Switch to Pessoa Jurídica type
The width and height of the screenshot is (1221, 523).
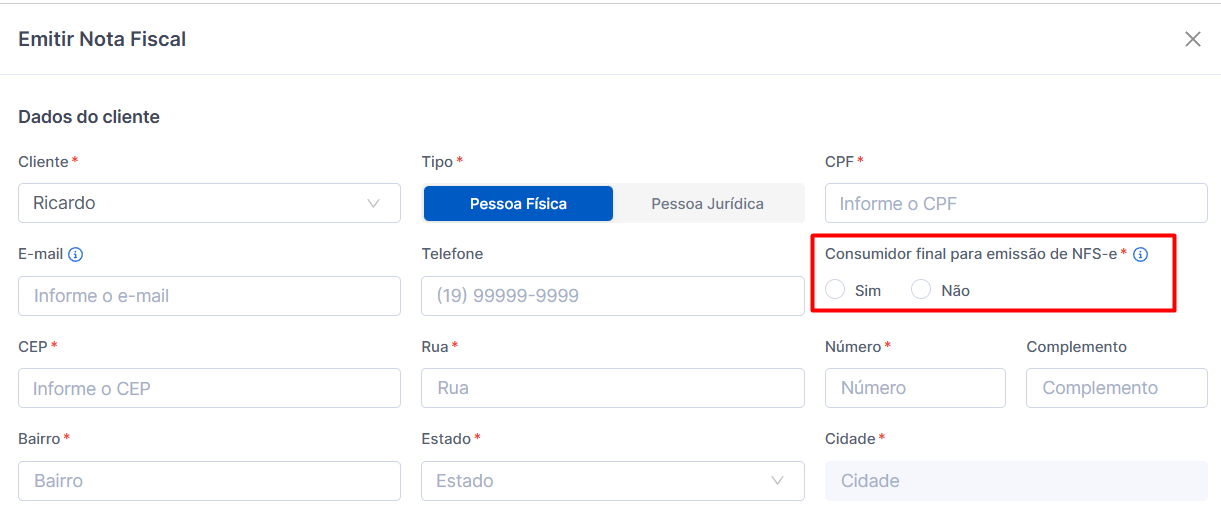click(707, 203)
